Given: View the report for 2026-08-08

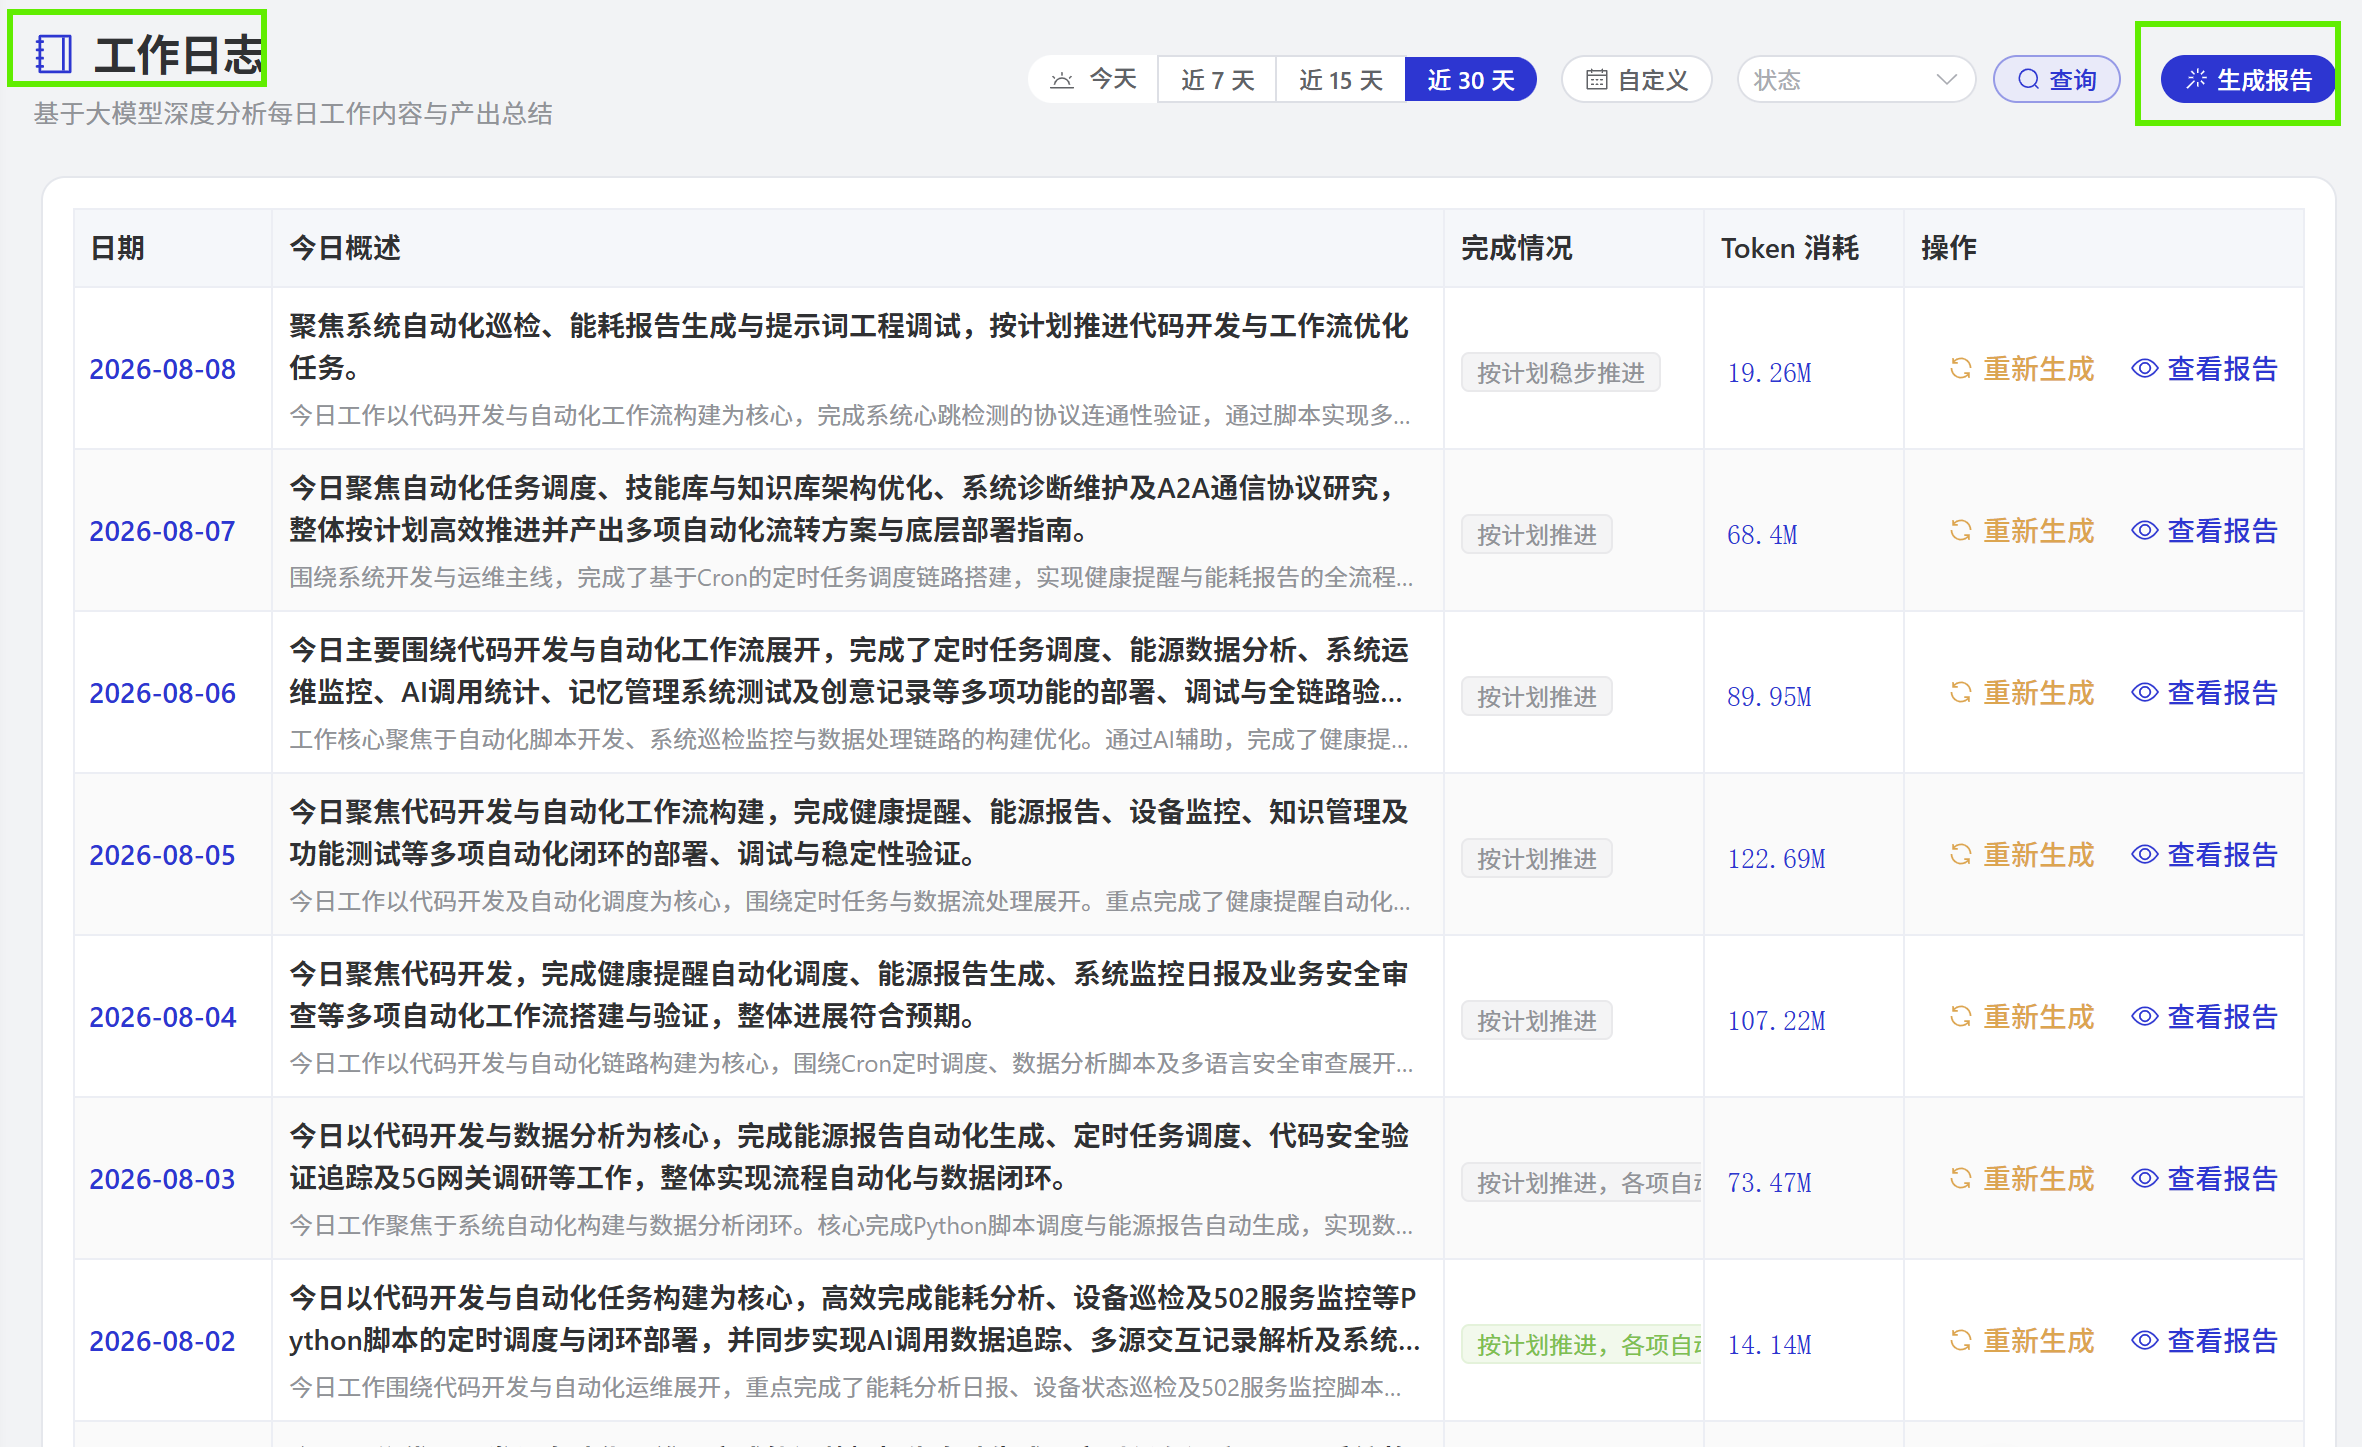Looking at the screenshot, I should (x=2204, y=369).
